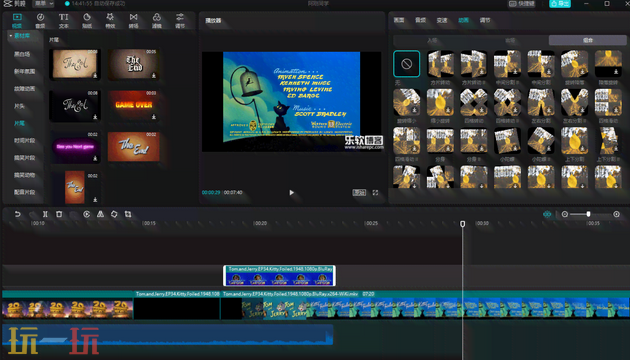The image size is (630, 360).
Task: Click the crop icon in the timeline toolbar
Action: click(x=128, y=214)
